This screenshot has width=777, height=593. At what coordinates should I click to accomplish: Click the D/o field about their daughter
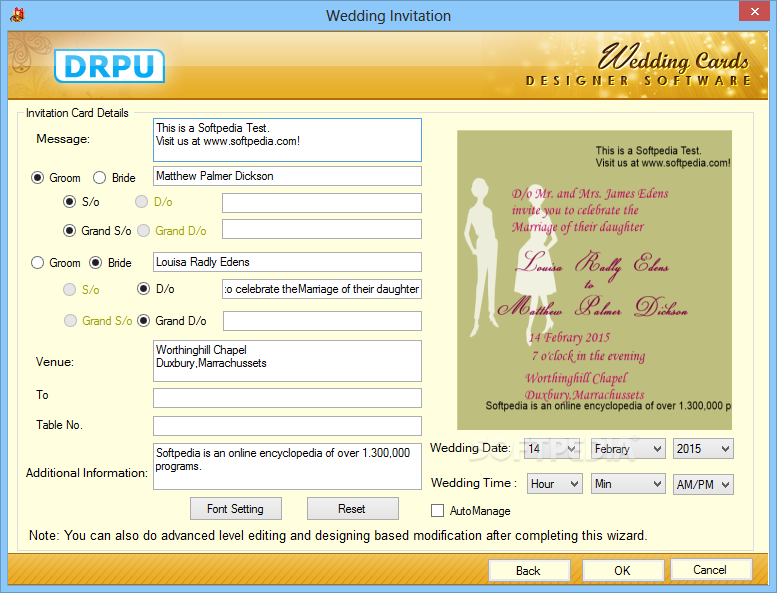click(322, 289)
